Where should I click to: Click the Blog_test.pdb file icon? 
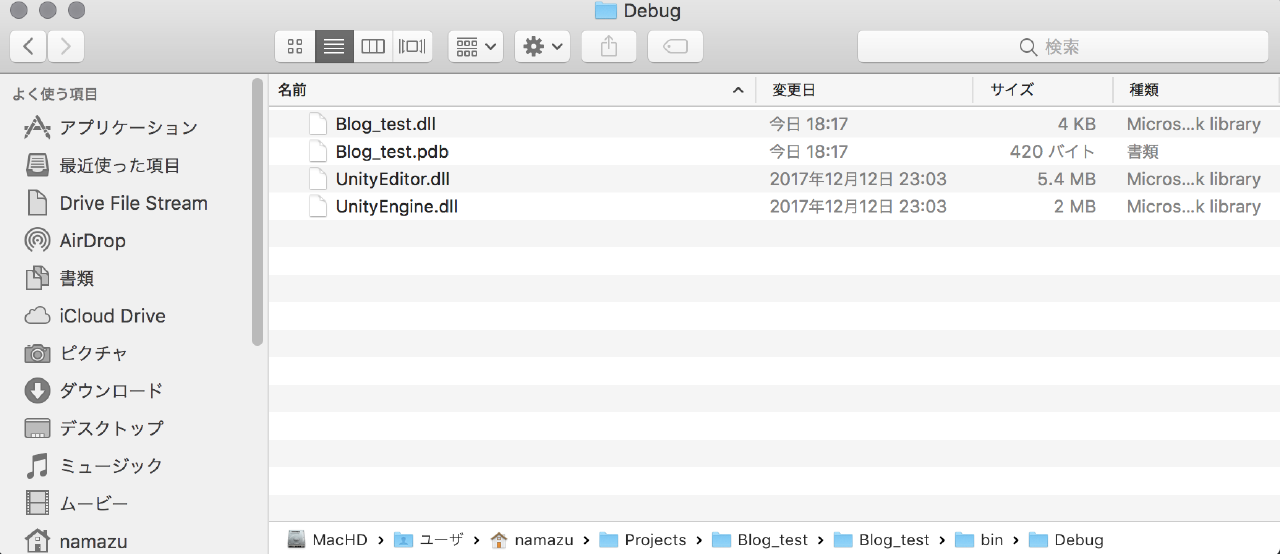(x=318, y=152)
